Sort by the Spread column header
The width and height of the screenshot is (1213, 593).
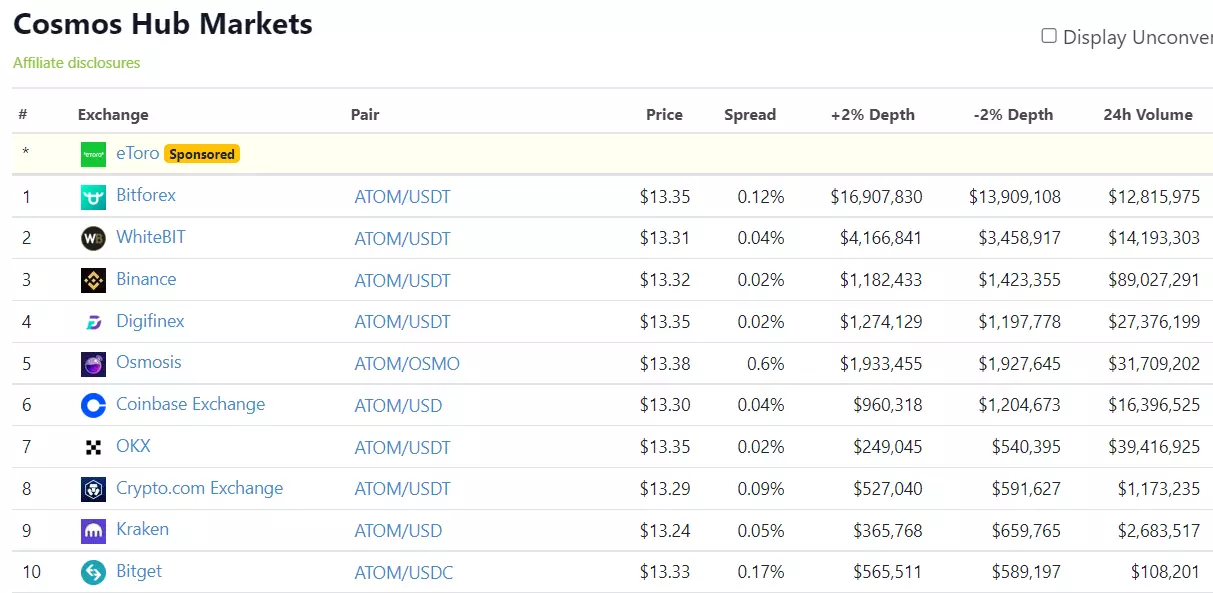point(749,115)
